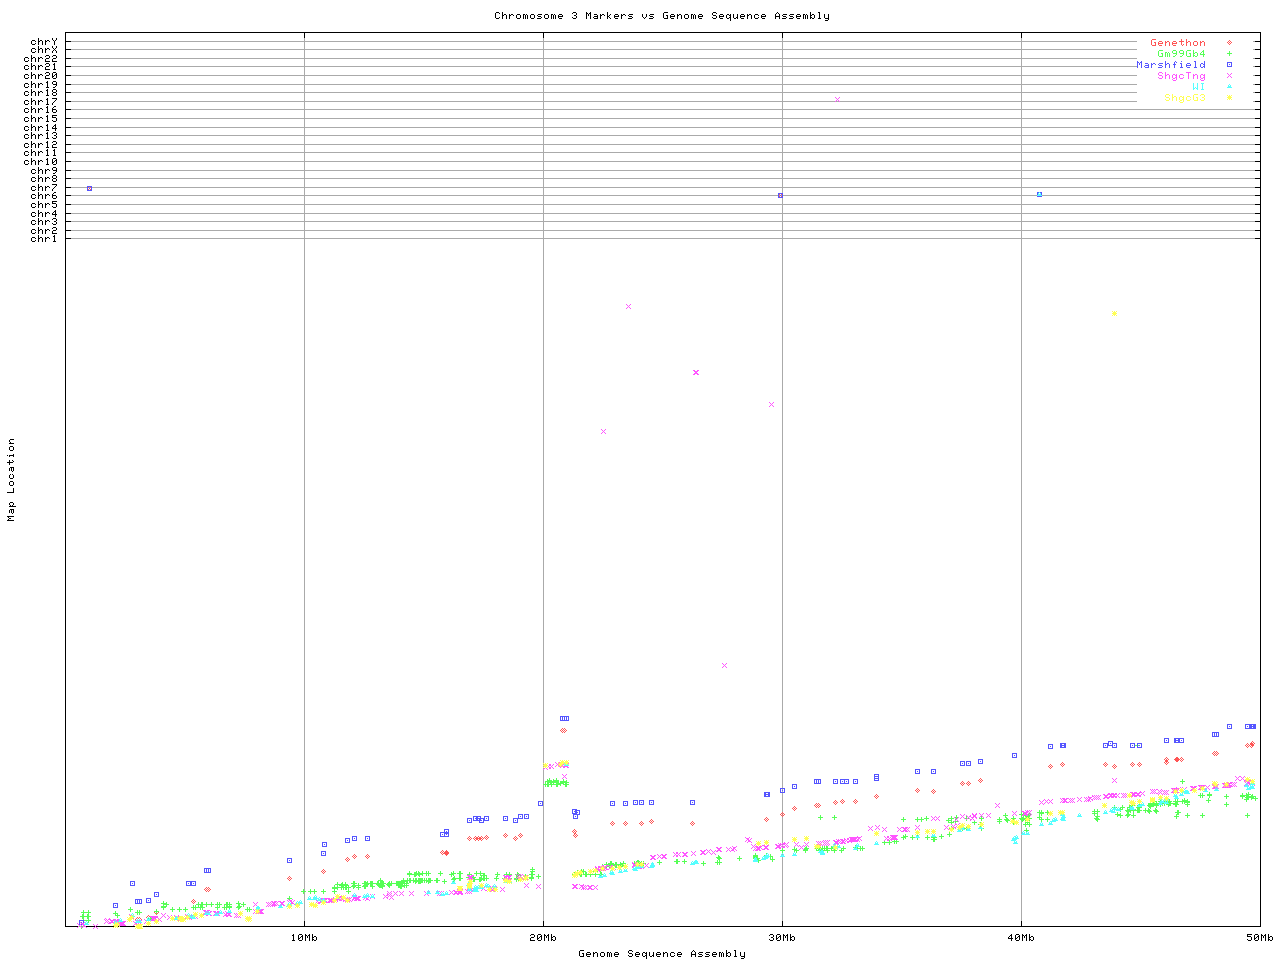
Task: Click the chrY label on the y-axis
Action: pyautogui.click(x=43, y=42)
